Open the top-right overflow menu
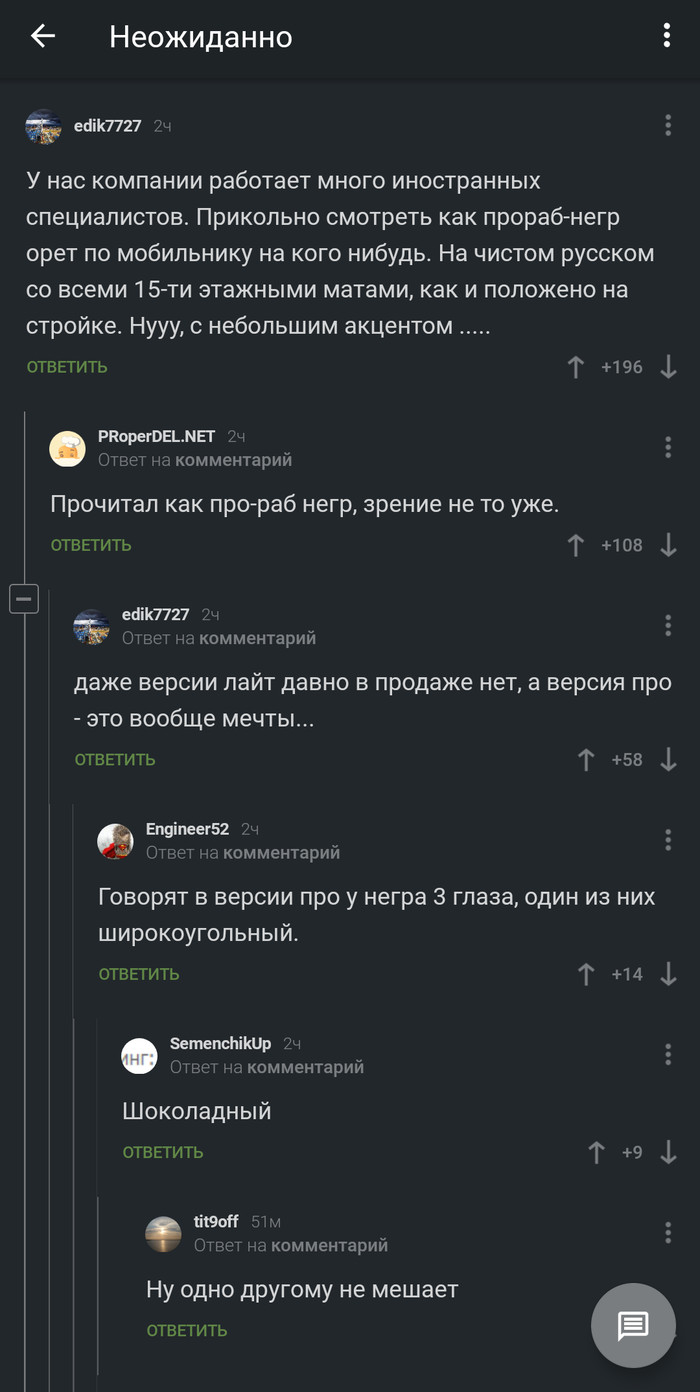This screenshot has height=1392, width=700. [666, 37]
